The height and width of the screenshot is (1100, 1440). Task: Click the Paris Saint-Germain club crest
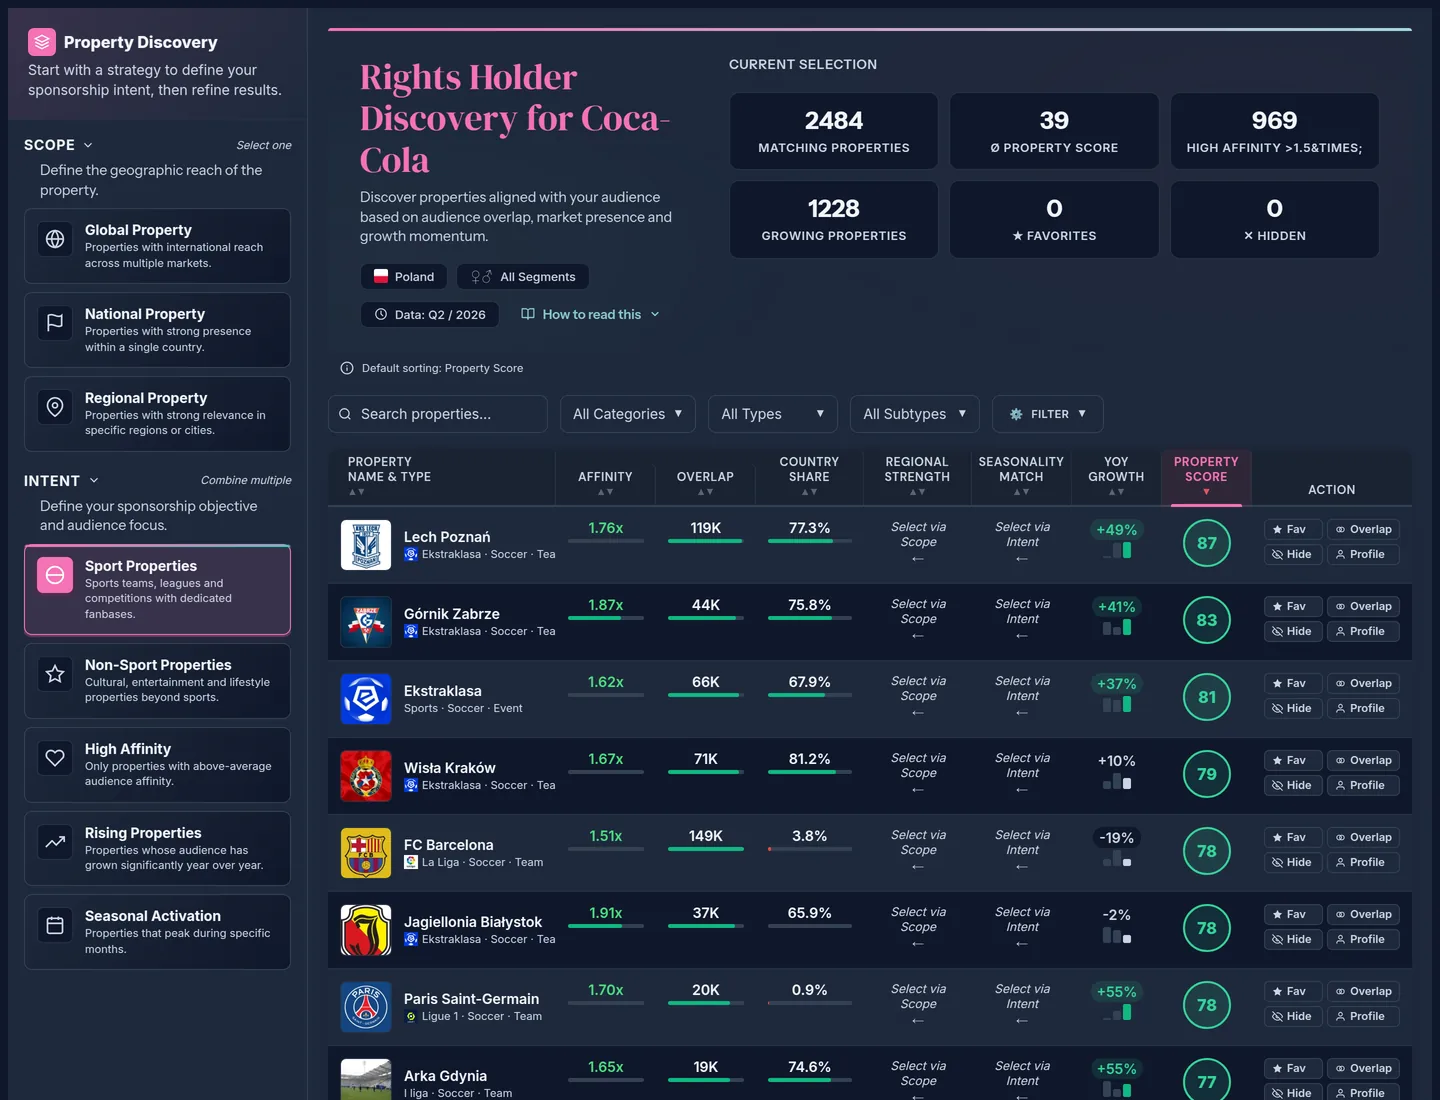[366, 1007]
